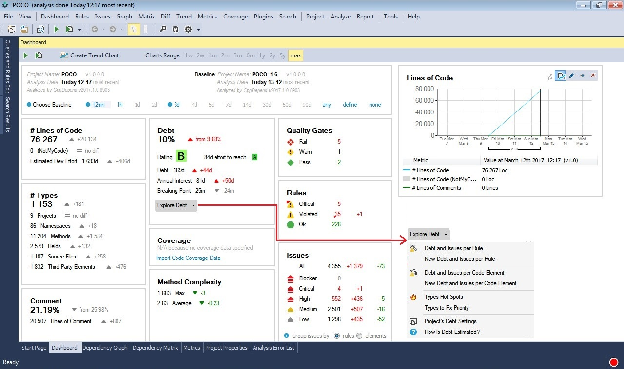Image resolution: width=624 pixels, height=369 pixels.
Task: Click the navigate forward arrow toolbar icon
Action: (113, 29)
